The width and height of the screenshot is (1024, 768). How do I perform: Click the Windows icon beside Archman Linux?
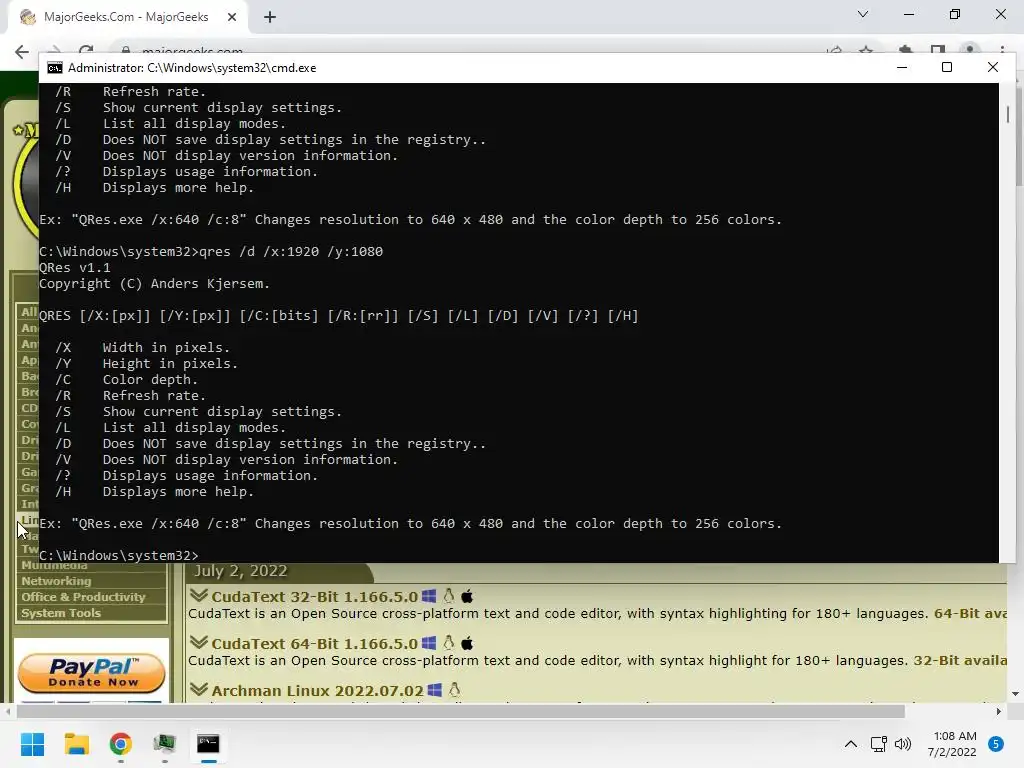(435, 690)
